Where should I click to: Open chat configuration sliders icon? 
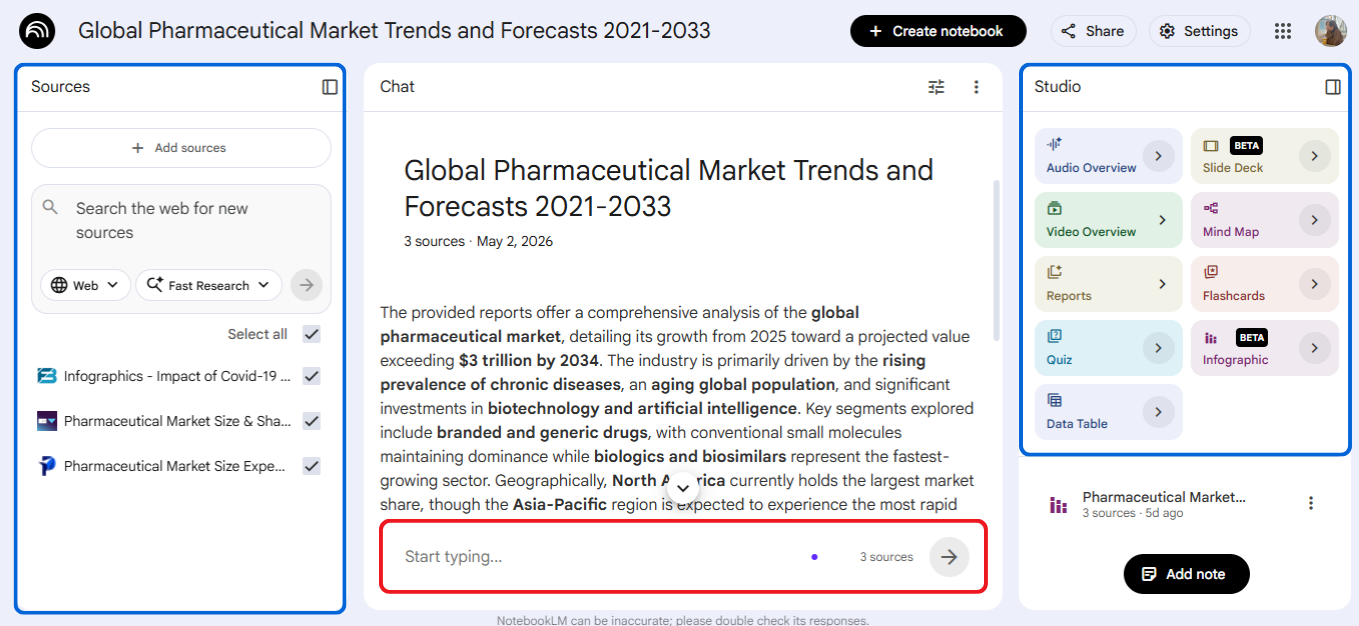[936, 87]
